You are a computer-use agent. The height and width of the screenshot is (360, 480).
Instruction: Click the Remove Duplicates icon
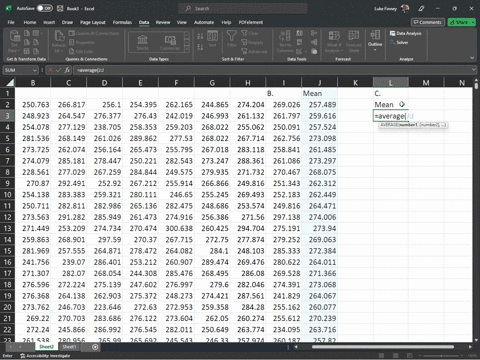[x=299, y=42]
